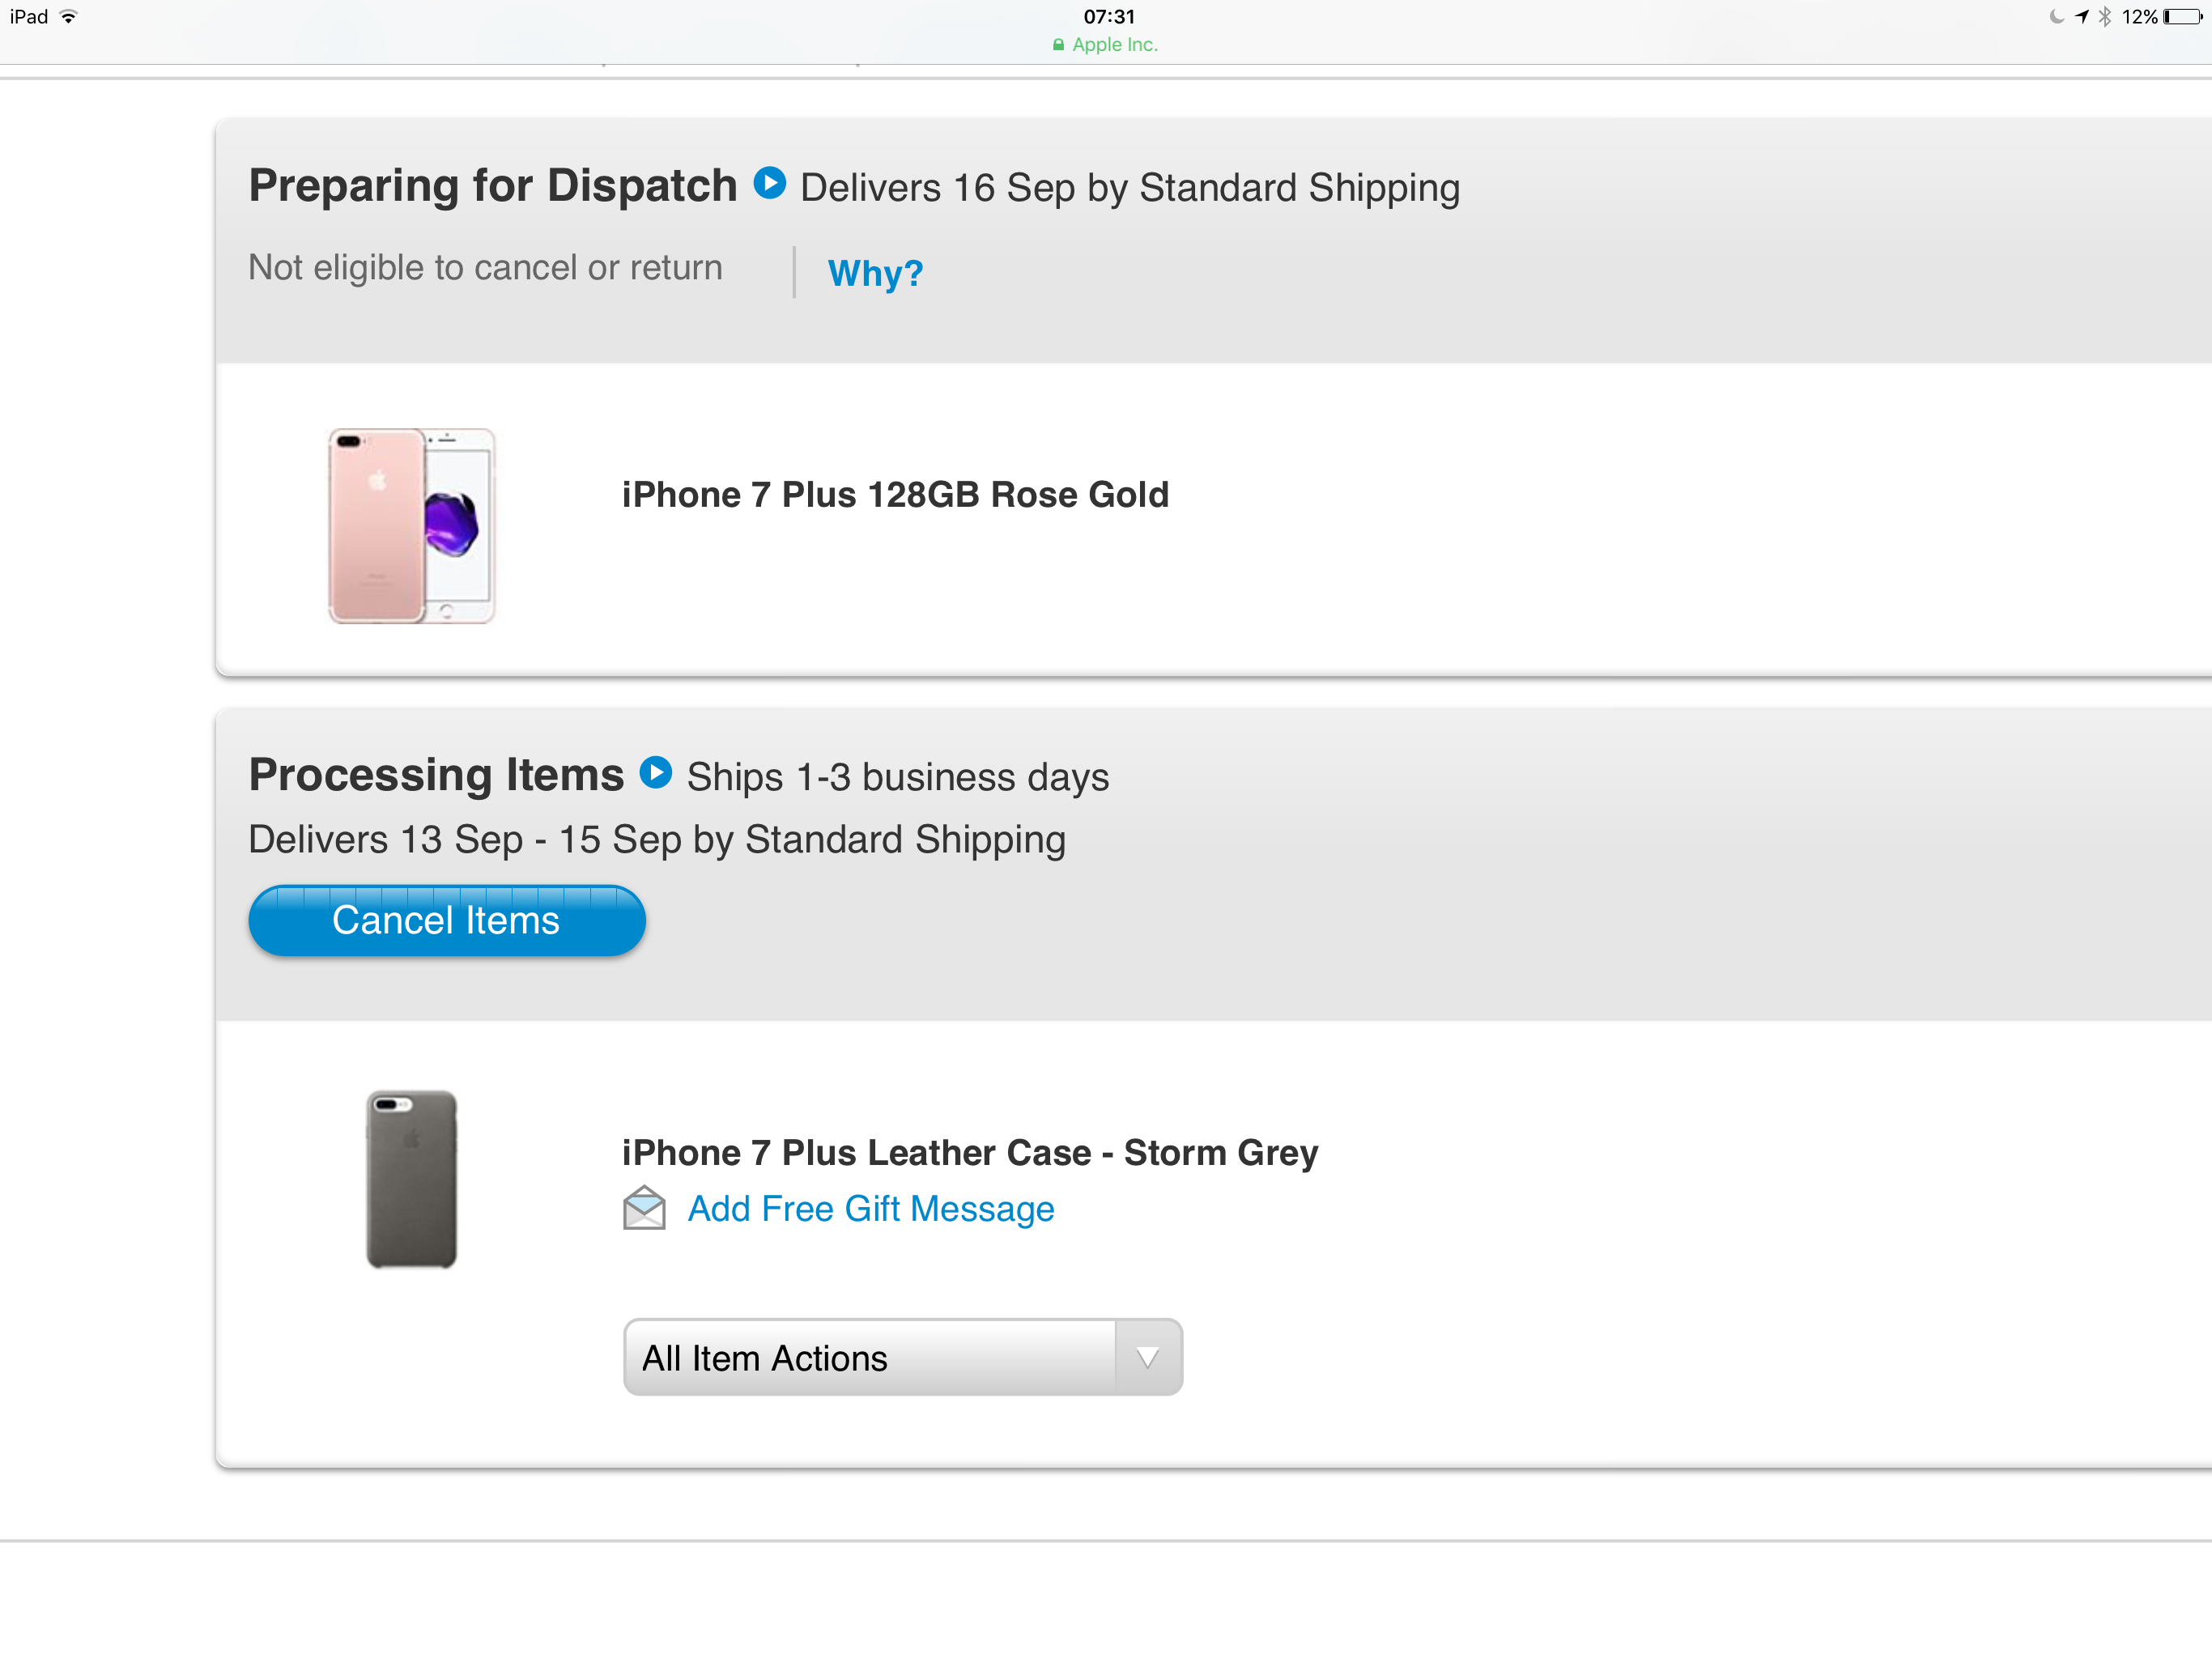
Task: Click the dropdown arrow on All Item Actions
Action: [x=1148, y=1357]
